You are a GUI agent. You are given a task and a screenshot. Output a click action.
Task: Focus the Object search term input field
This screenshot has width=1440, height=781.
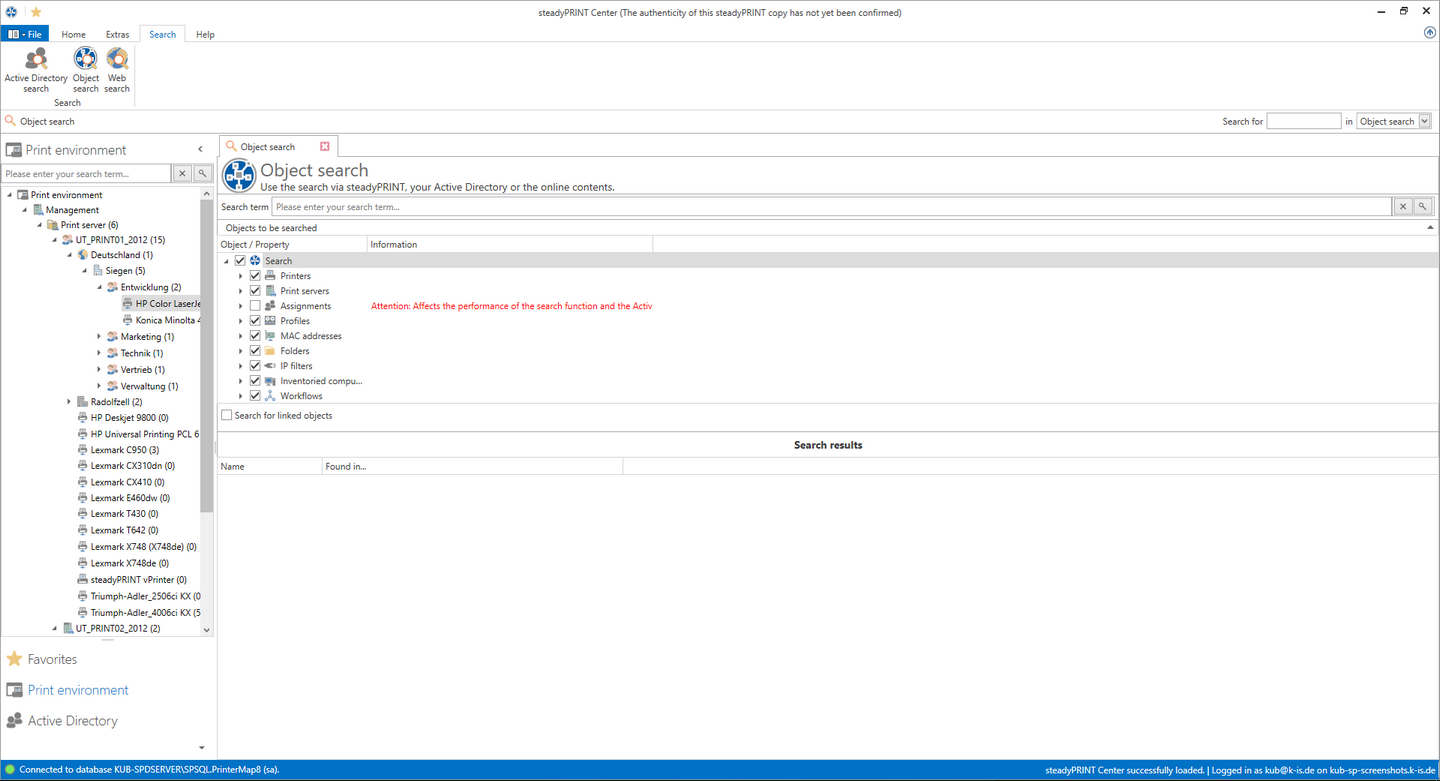tap(832, 207)
